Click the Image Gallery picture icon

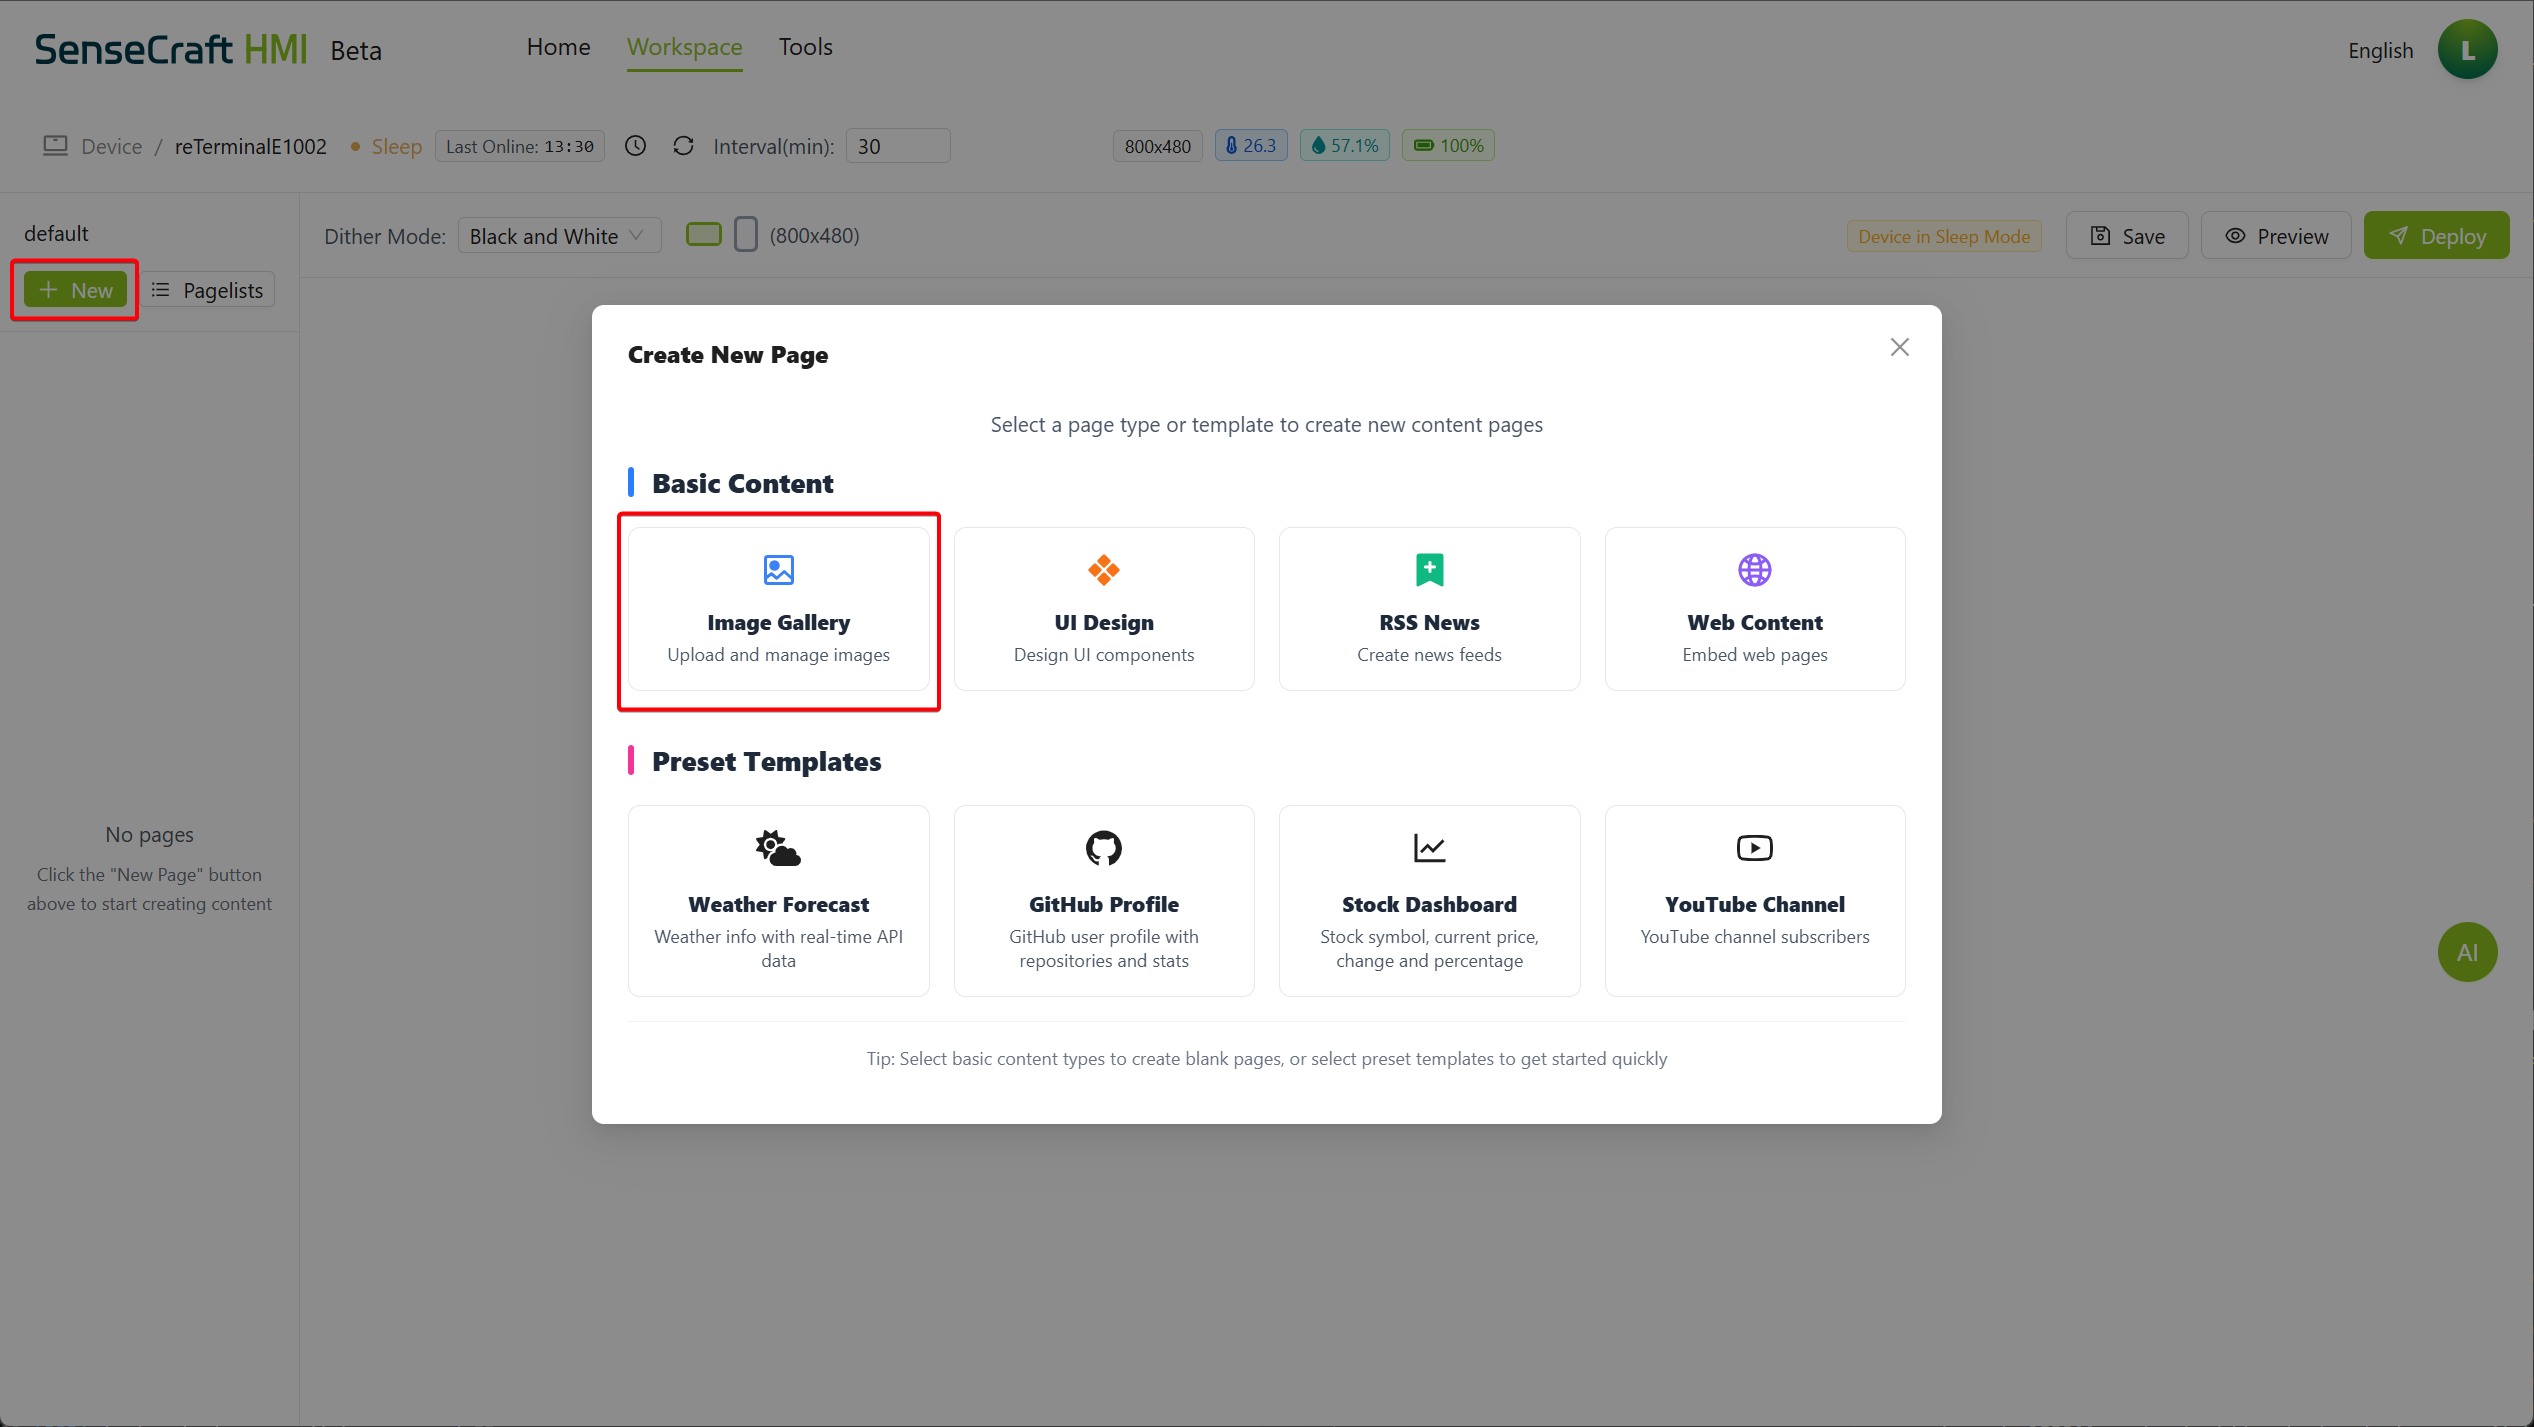point(778,570)
